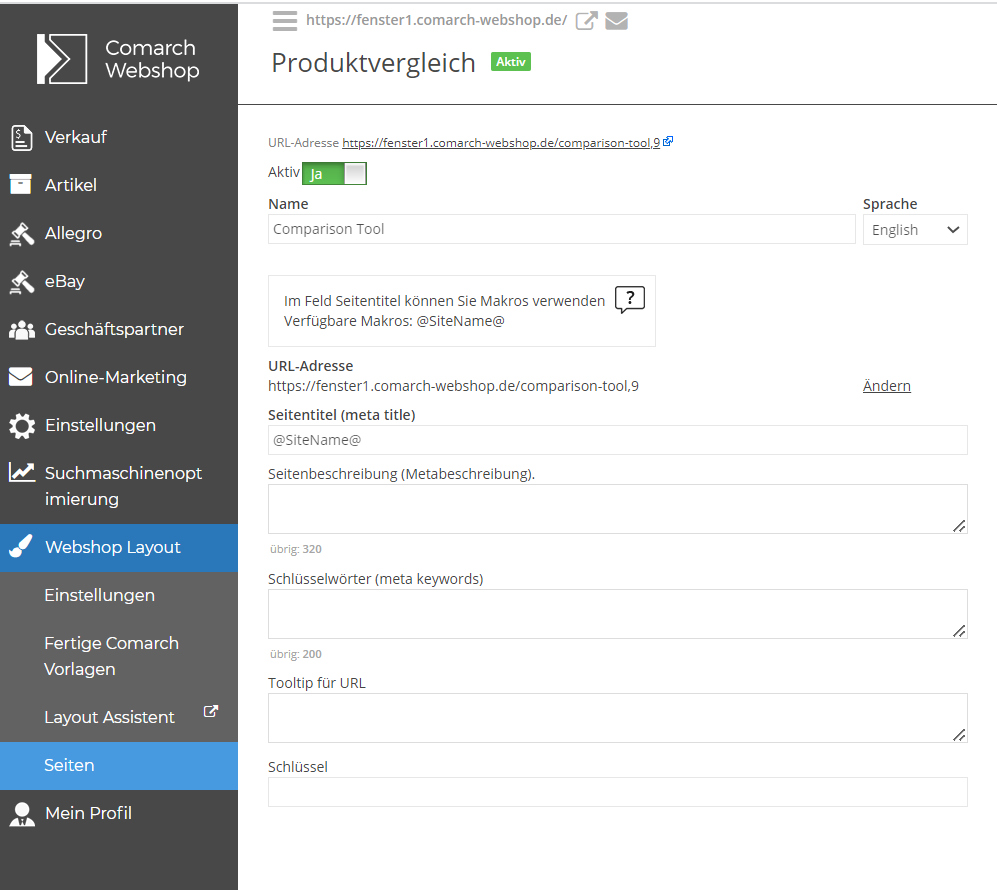Open the Sprache English dropdown
This screenshot has height=890, width=997.
tap(915, 229)
